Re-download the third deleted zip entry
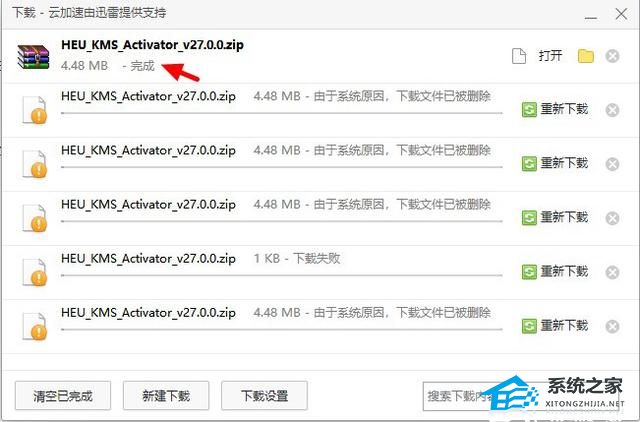The image size is (640, 422). point(555,218)
